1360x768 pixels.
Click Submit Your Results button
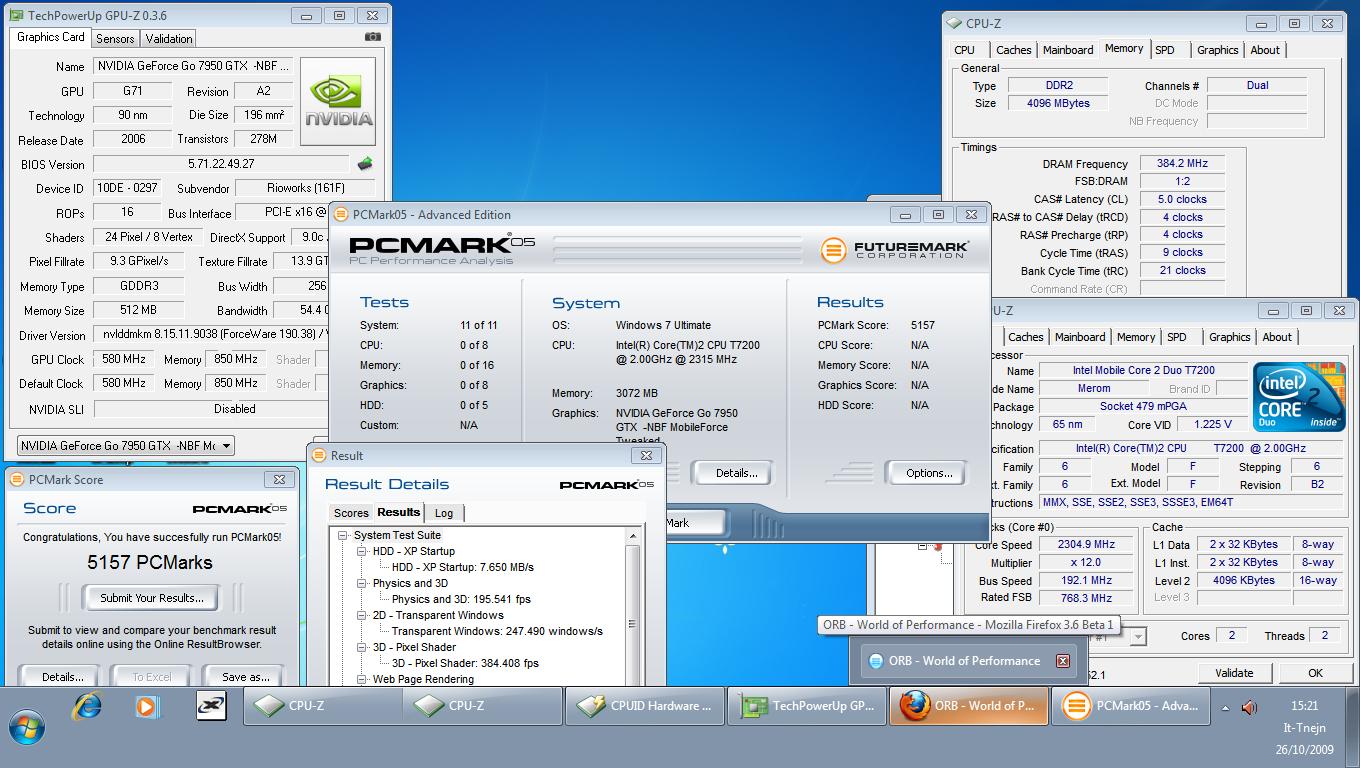pyautogui.click(x=151, y=598)
